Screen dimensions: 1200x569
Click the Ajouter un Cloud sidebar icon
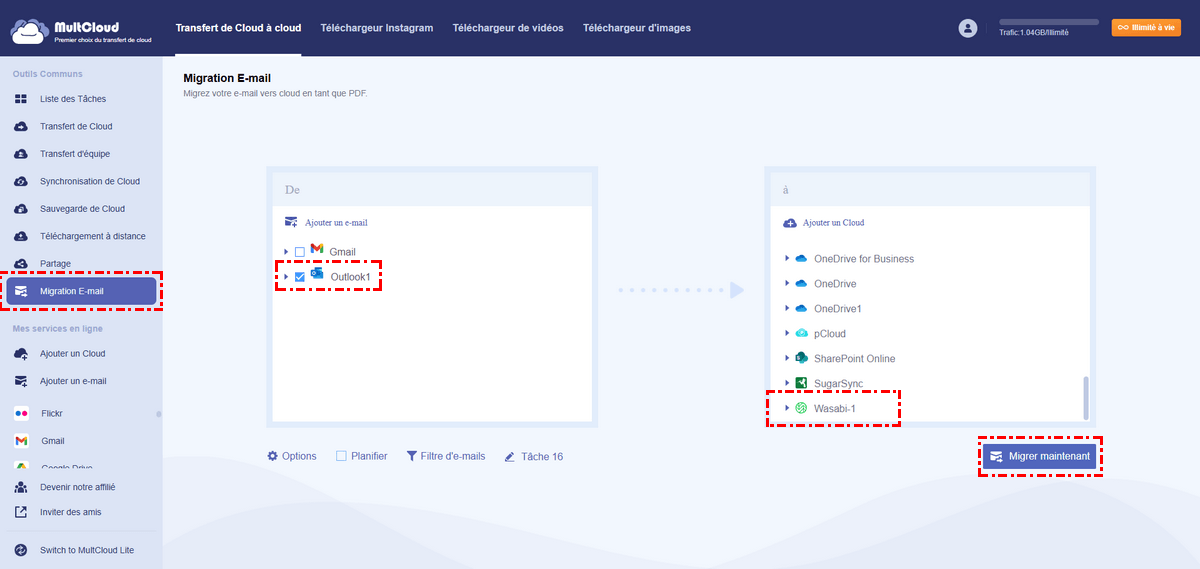coord(21,354)
